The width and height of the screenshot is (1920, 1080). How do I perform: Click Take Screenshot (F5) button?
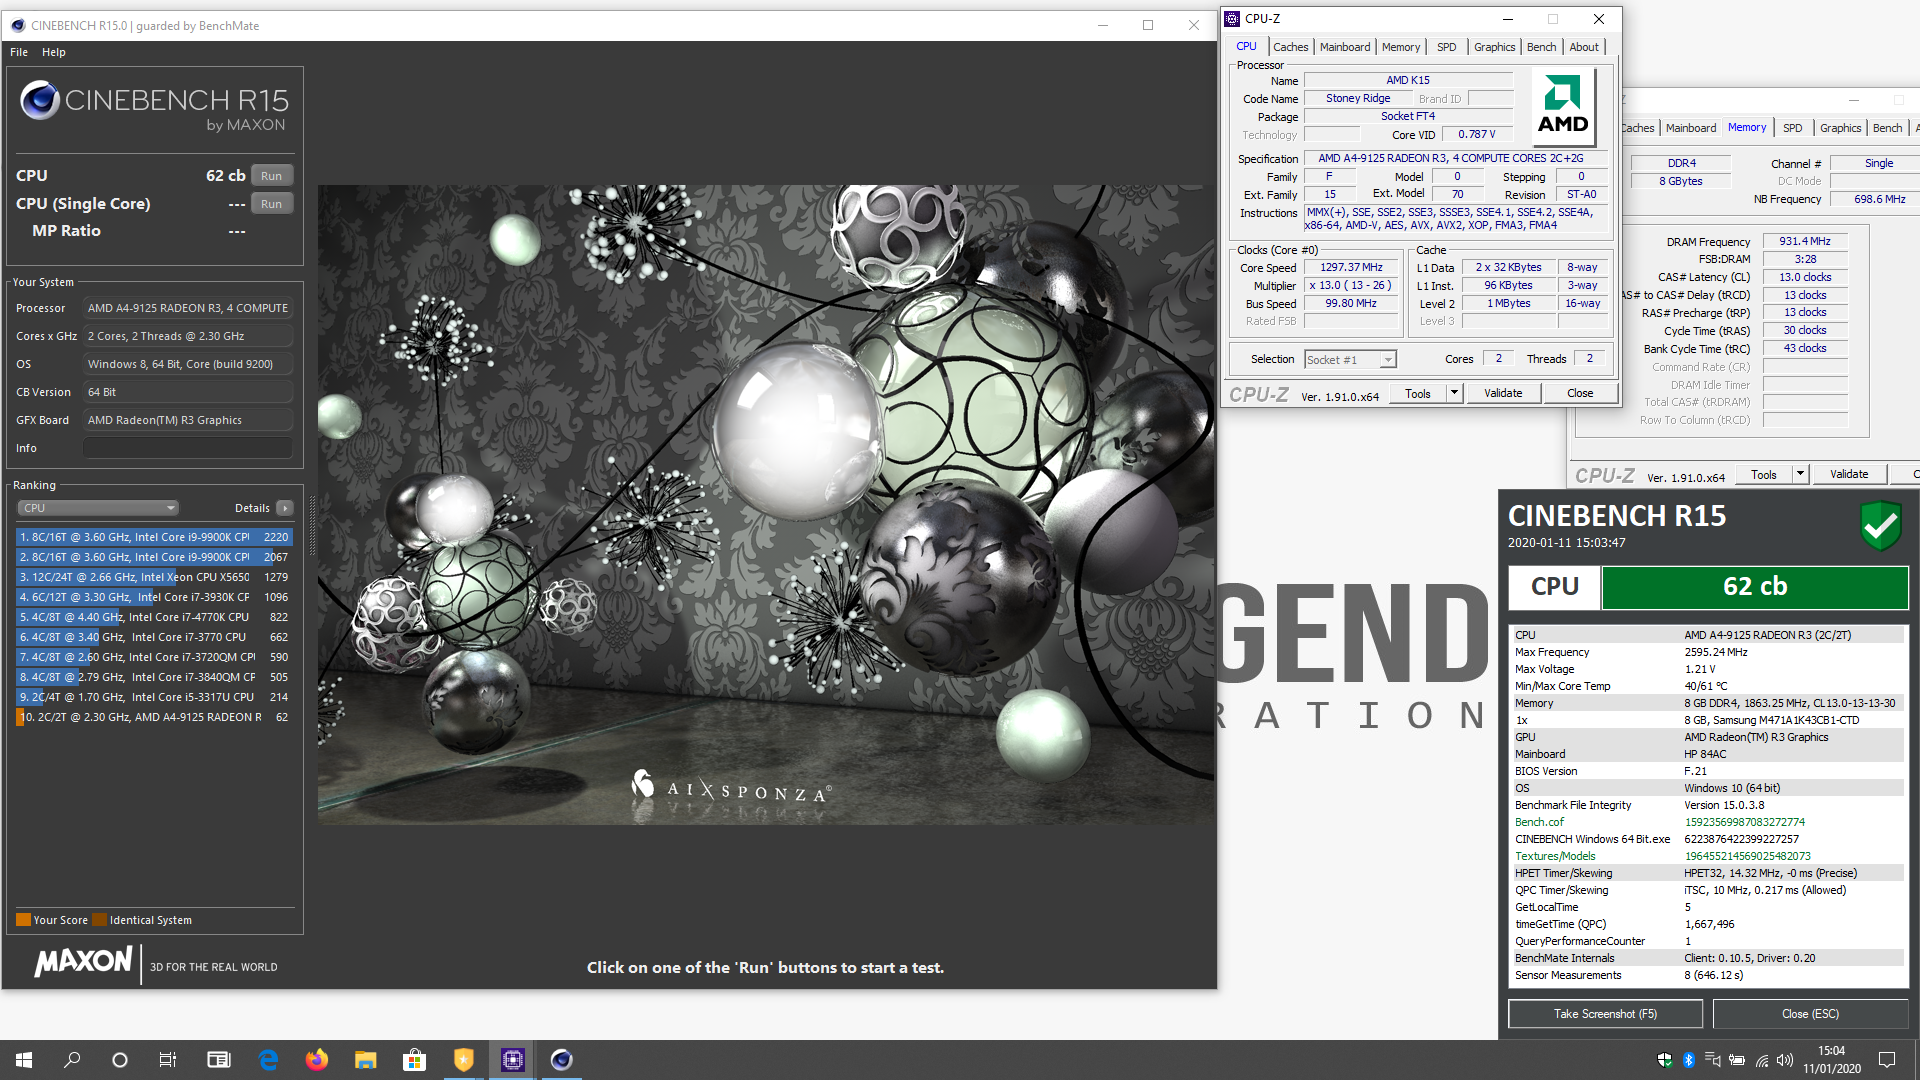1605,1014
